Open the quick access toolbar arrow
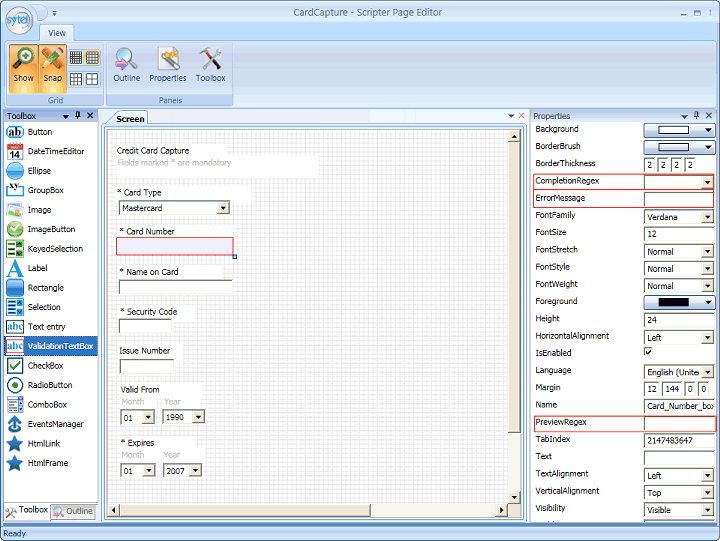 tap(54, 13)
